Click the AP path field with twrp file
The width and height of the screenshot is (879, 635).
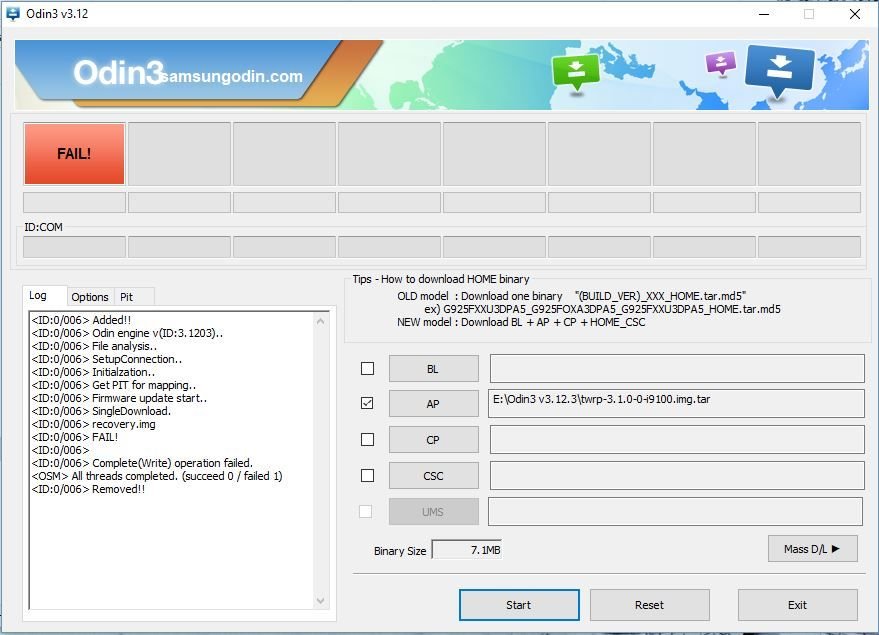pos(677,404)
